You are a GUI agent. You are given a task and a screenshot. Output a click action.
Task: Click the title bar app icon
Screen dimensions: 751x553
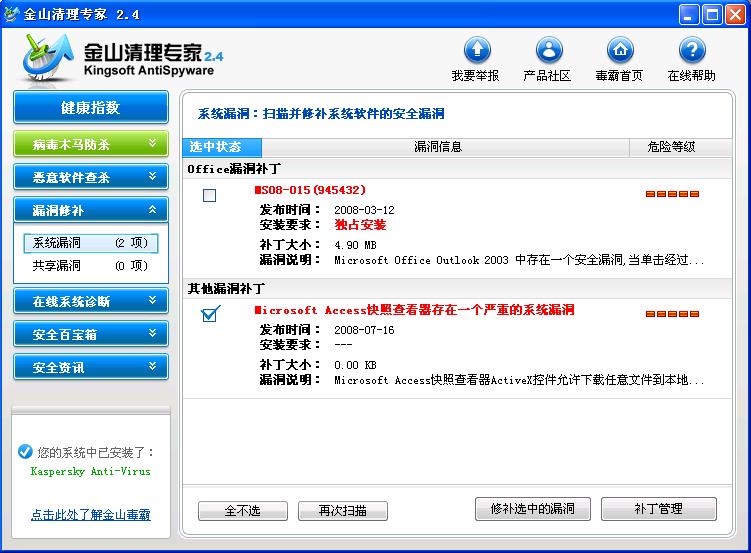tap(11, 14)
